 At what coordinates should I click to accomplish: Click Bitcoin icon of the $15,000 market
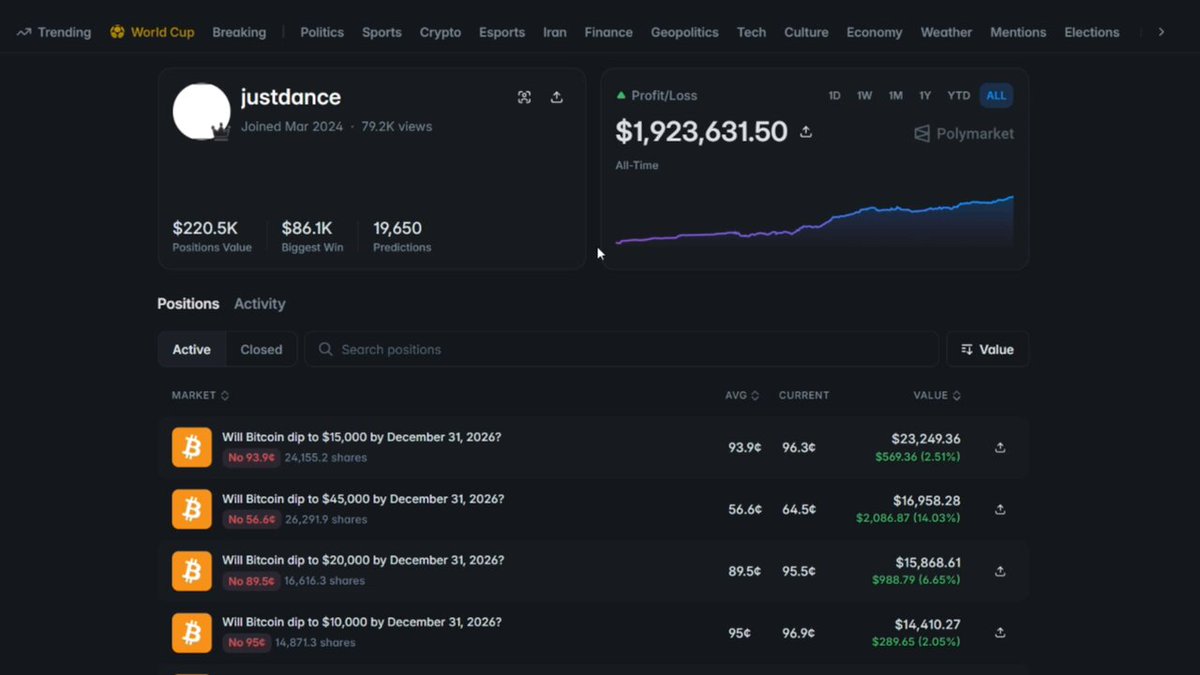tap(192, 448)
